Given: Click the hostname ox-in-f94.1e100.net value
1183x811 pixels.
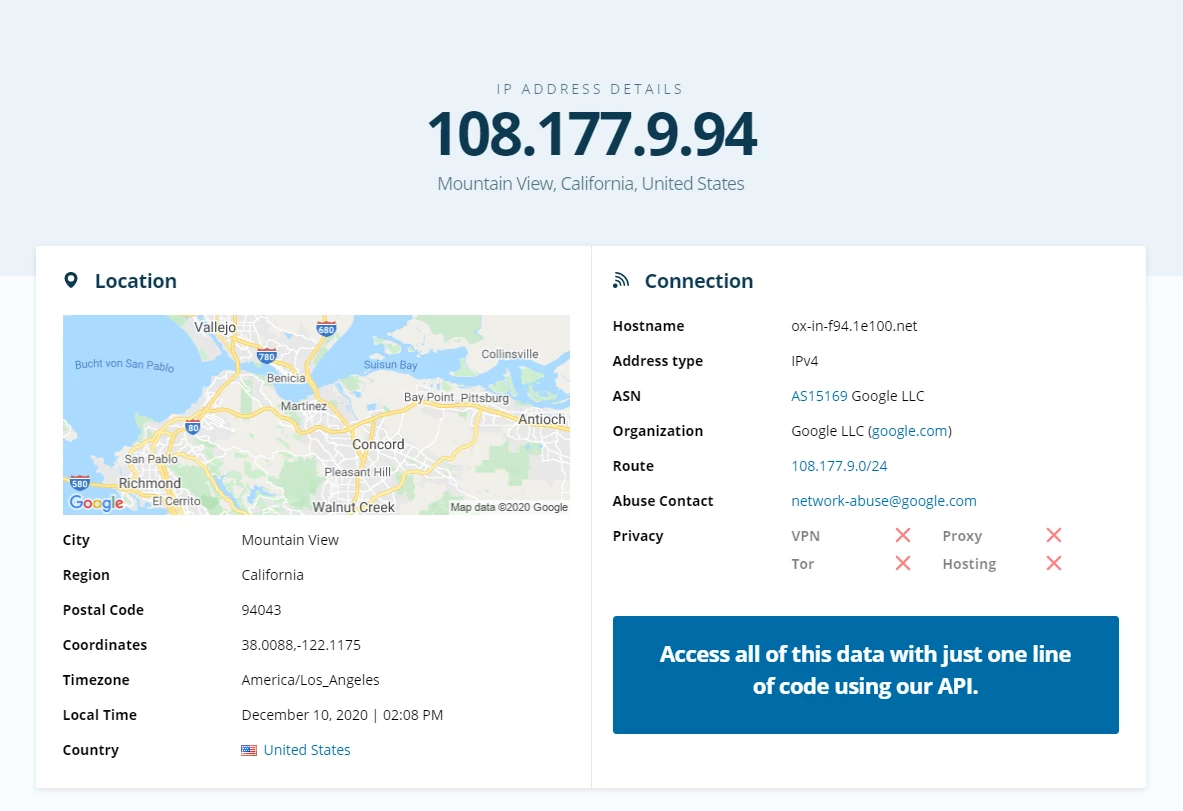Looking at the screenshot, I should click(x=854, y=326).
